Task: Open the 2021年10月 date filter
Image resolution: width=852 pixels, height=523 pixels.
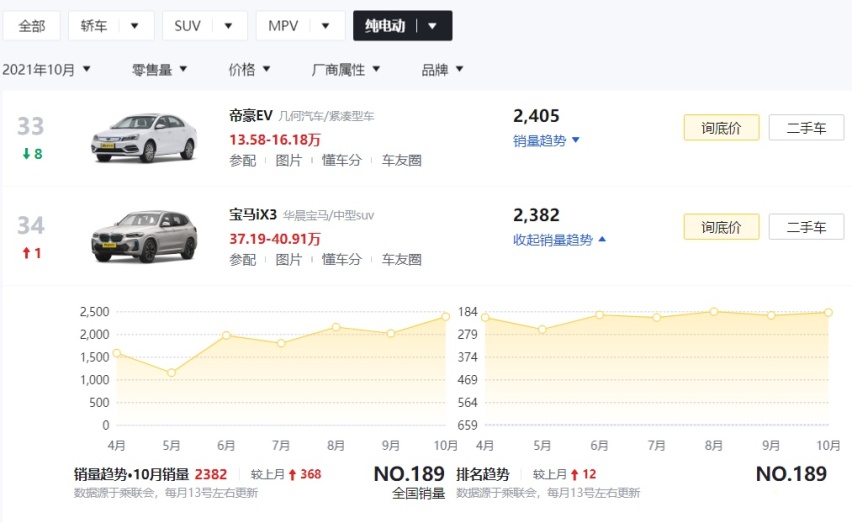Action: coord(46,70)
